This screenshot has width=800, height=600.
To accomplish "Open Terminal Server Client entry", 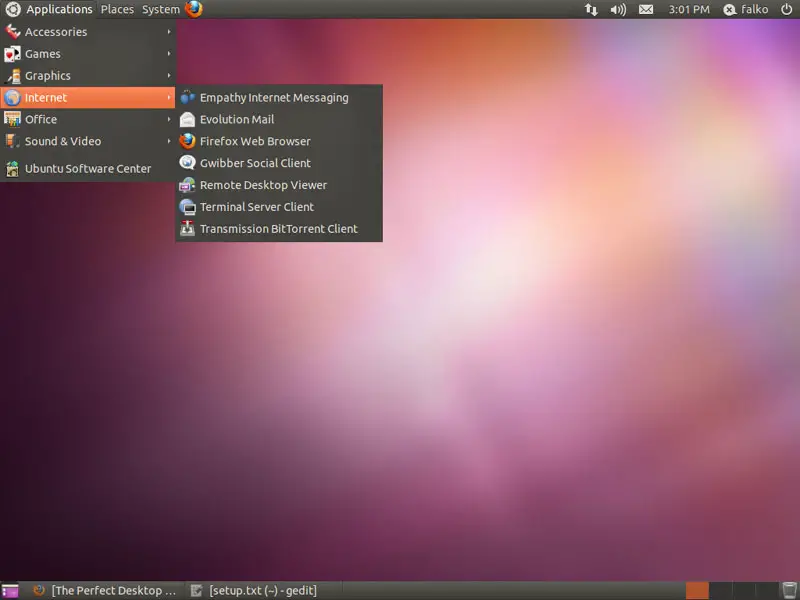I will pyautogui.click(x=279, y=207).
